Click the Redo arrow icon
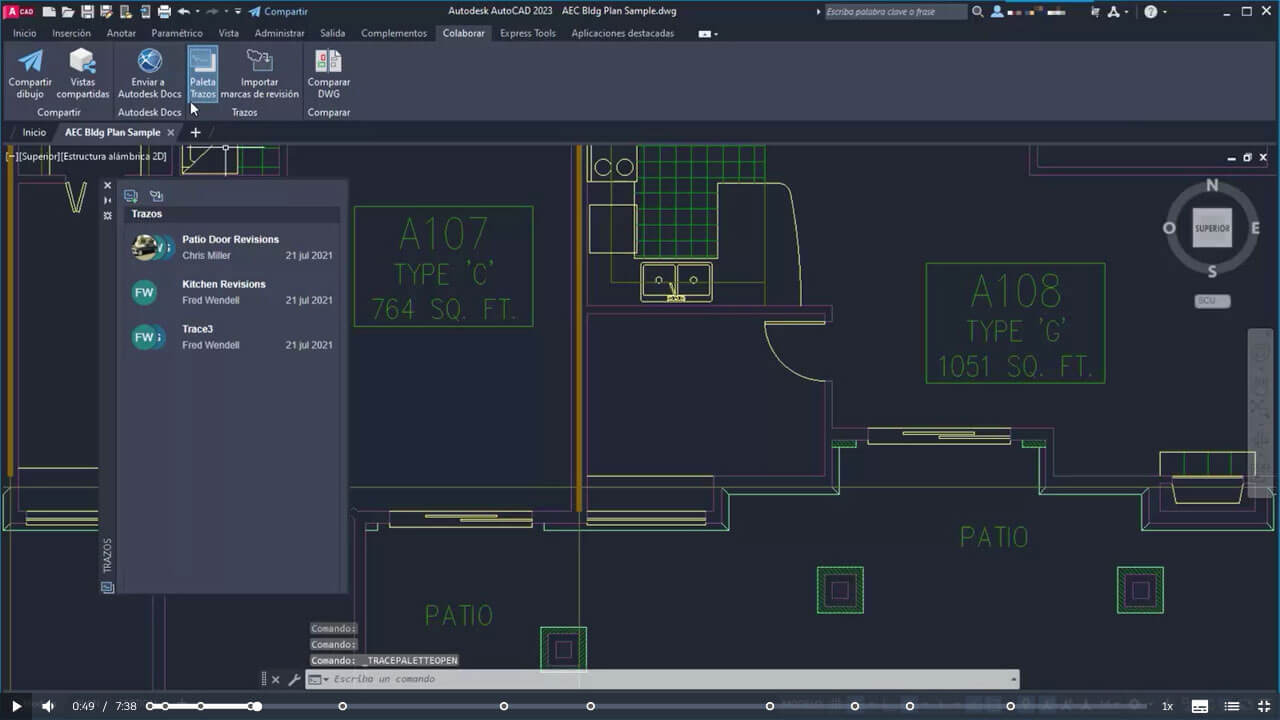The image size is (1280, 720). 212,12
